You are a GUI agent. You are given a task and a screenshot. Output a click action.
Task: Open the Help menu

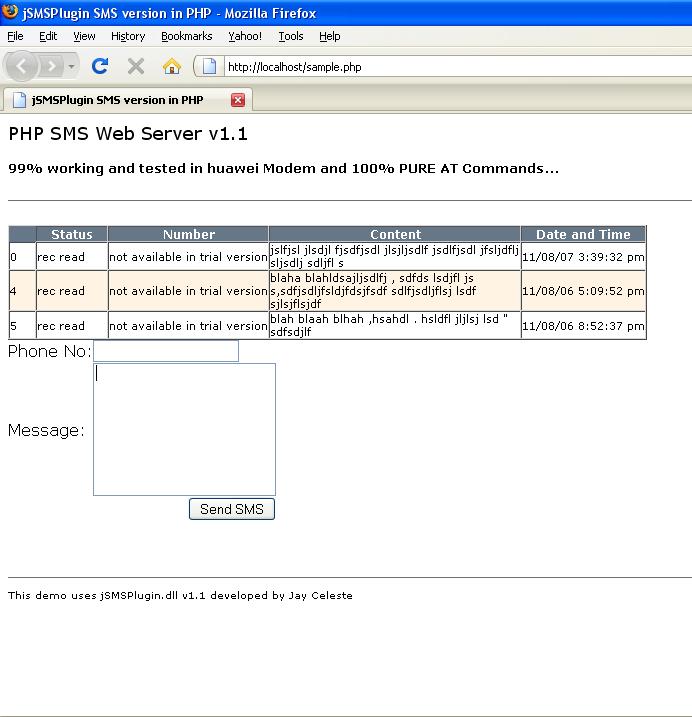pos(330,36)
